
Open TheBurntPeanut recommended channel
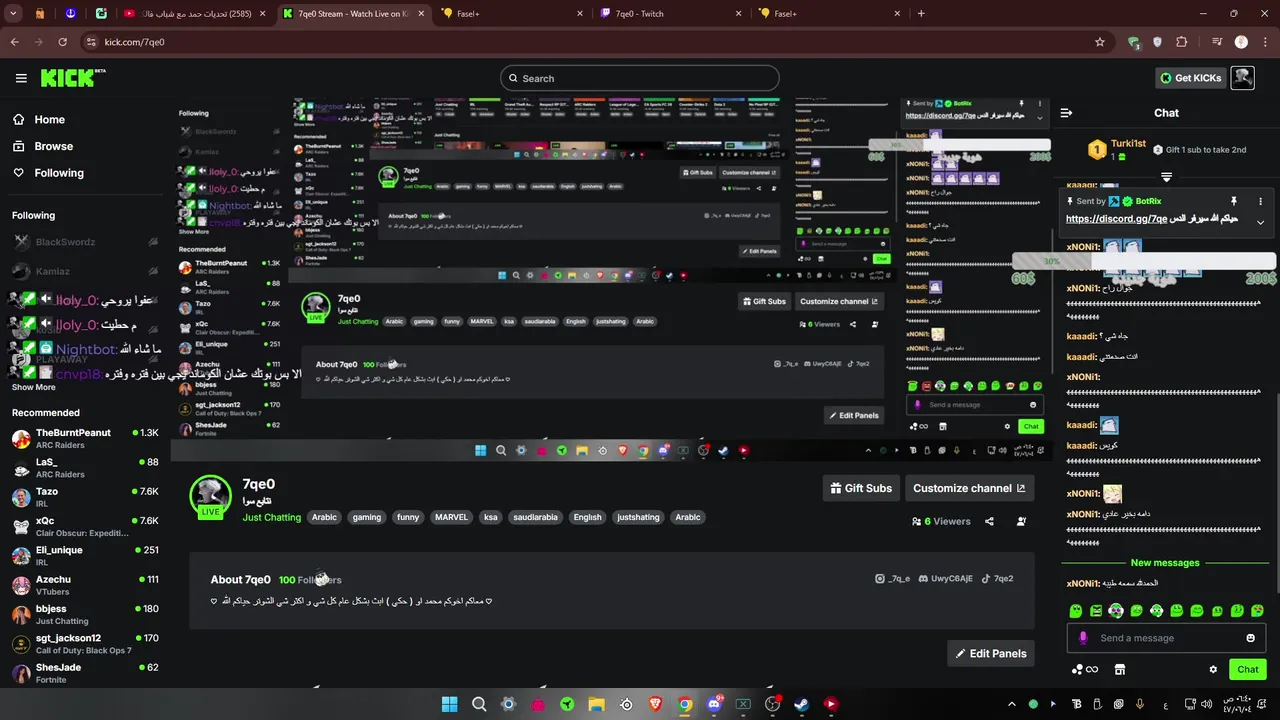click(85, 438)
